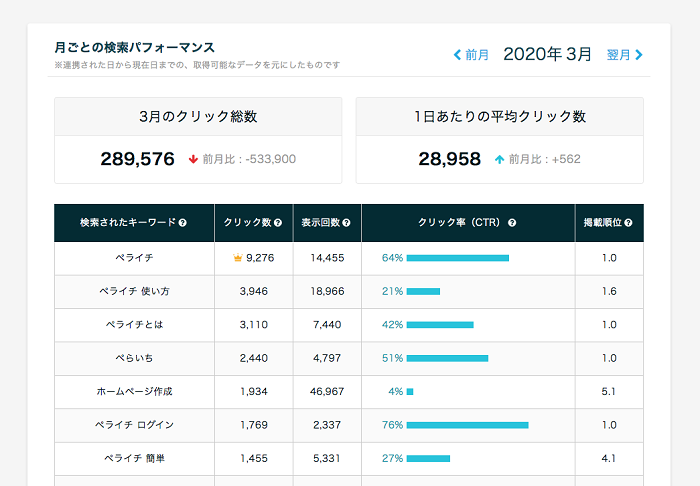Select keyword cell ペライチ 使い方

(x=134, y=291)
